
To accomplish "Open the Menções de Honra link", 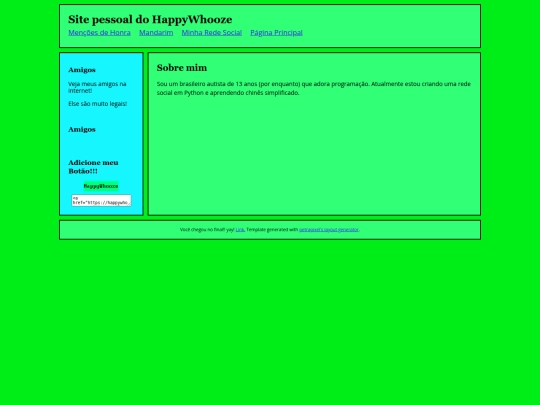I will coord(99,32).
